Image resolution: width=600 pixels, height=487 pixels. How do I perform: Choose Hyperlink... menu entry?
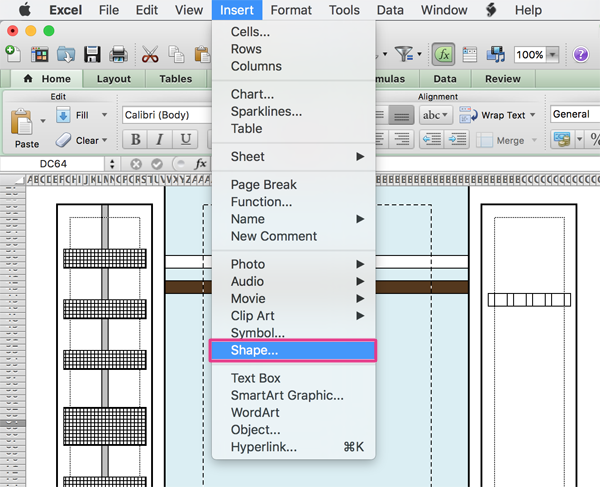[x=293, y=447]
